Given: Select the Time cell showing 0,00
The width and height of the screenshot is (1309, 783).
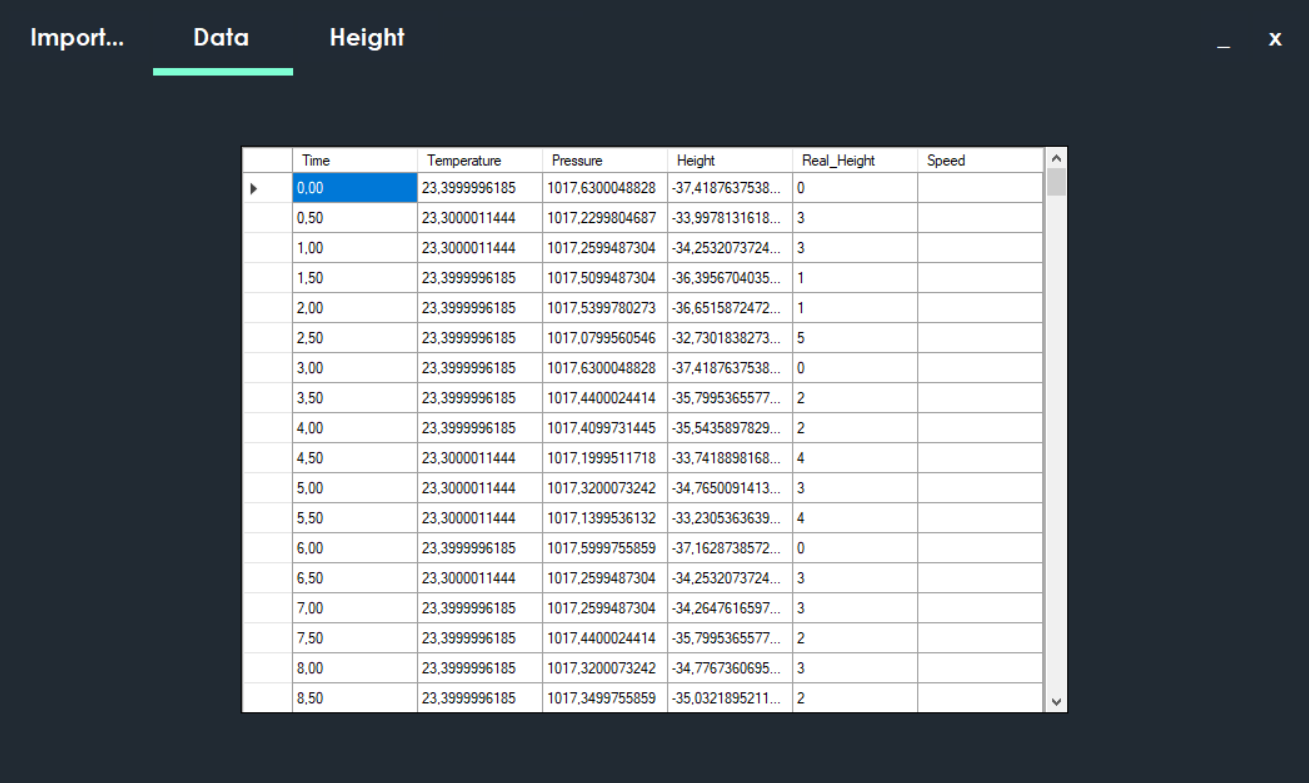Looking at the screenshot, I should [x=354, y=188].
